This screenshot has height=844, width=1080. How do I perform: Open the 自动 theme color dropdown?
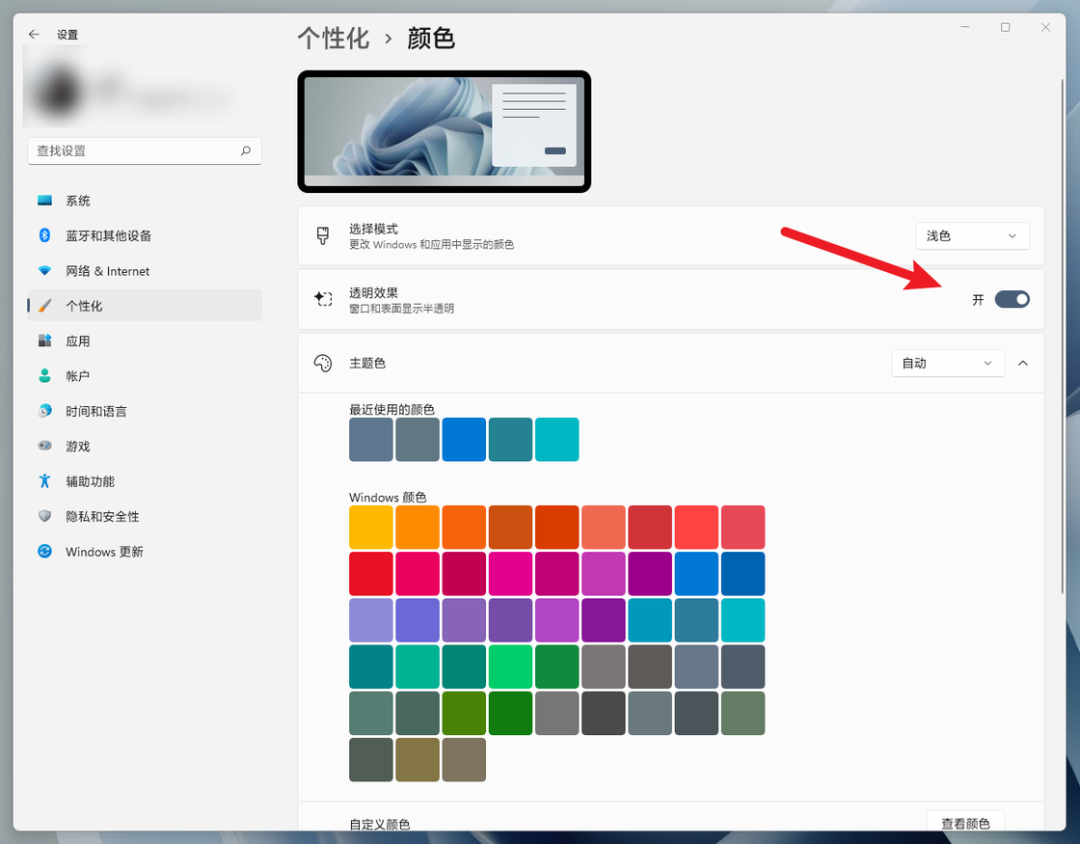click(x=947, y=363)
